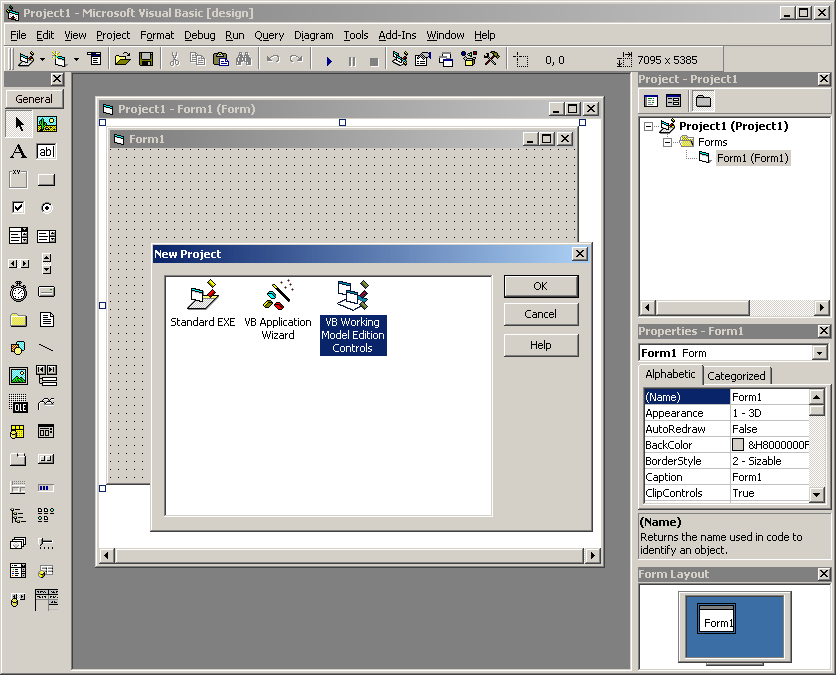Click the Properties list scroll-up arrow

click(817, 396)
